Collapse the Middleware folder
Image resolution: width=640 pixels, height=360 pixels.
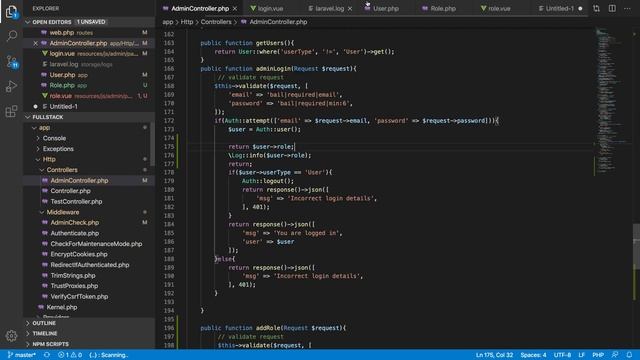[x=62, y=212]
